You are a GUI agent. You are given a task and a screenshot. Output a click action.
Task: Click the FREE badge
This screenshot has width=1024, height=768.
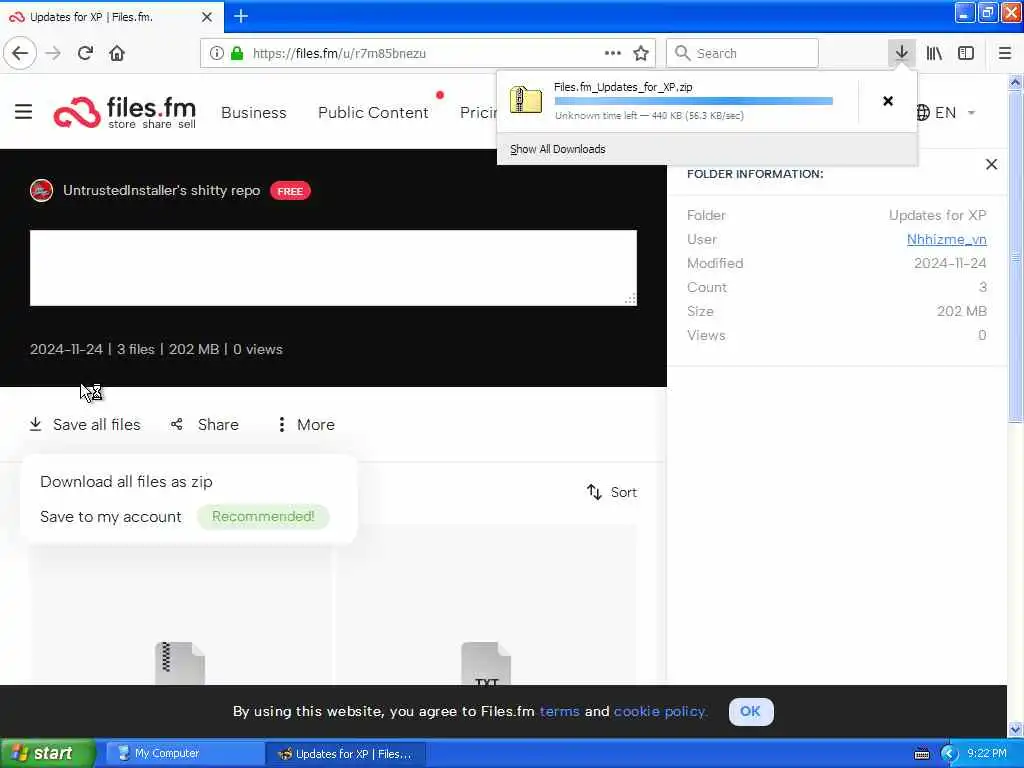[290, 191]
